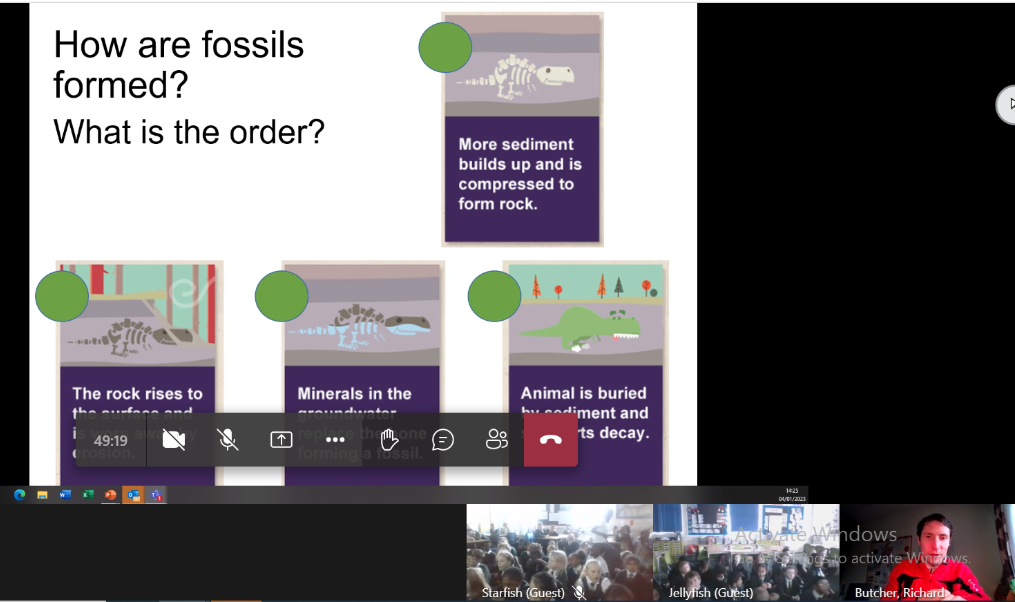
Task: Unmute the microphone in call toolbar
Action: (x=228, y=440)
